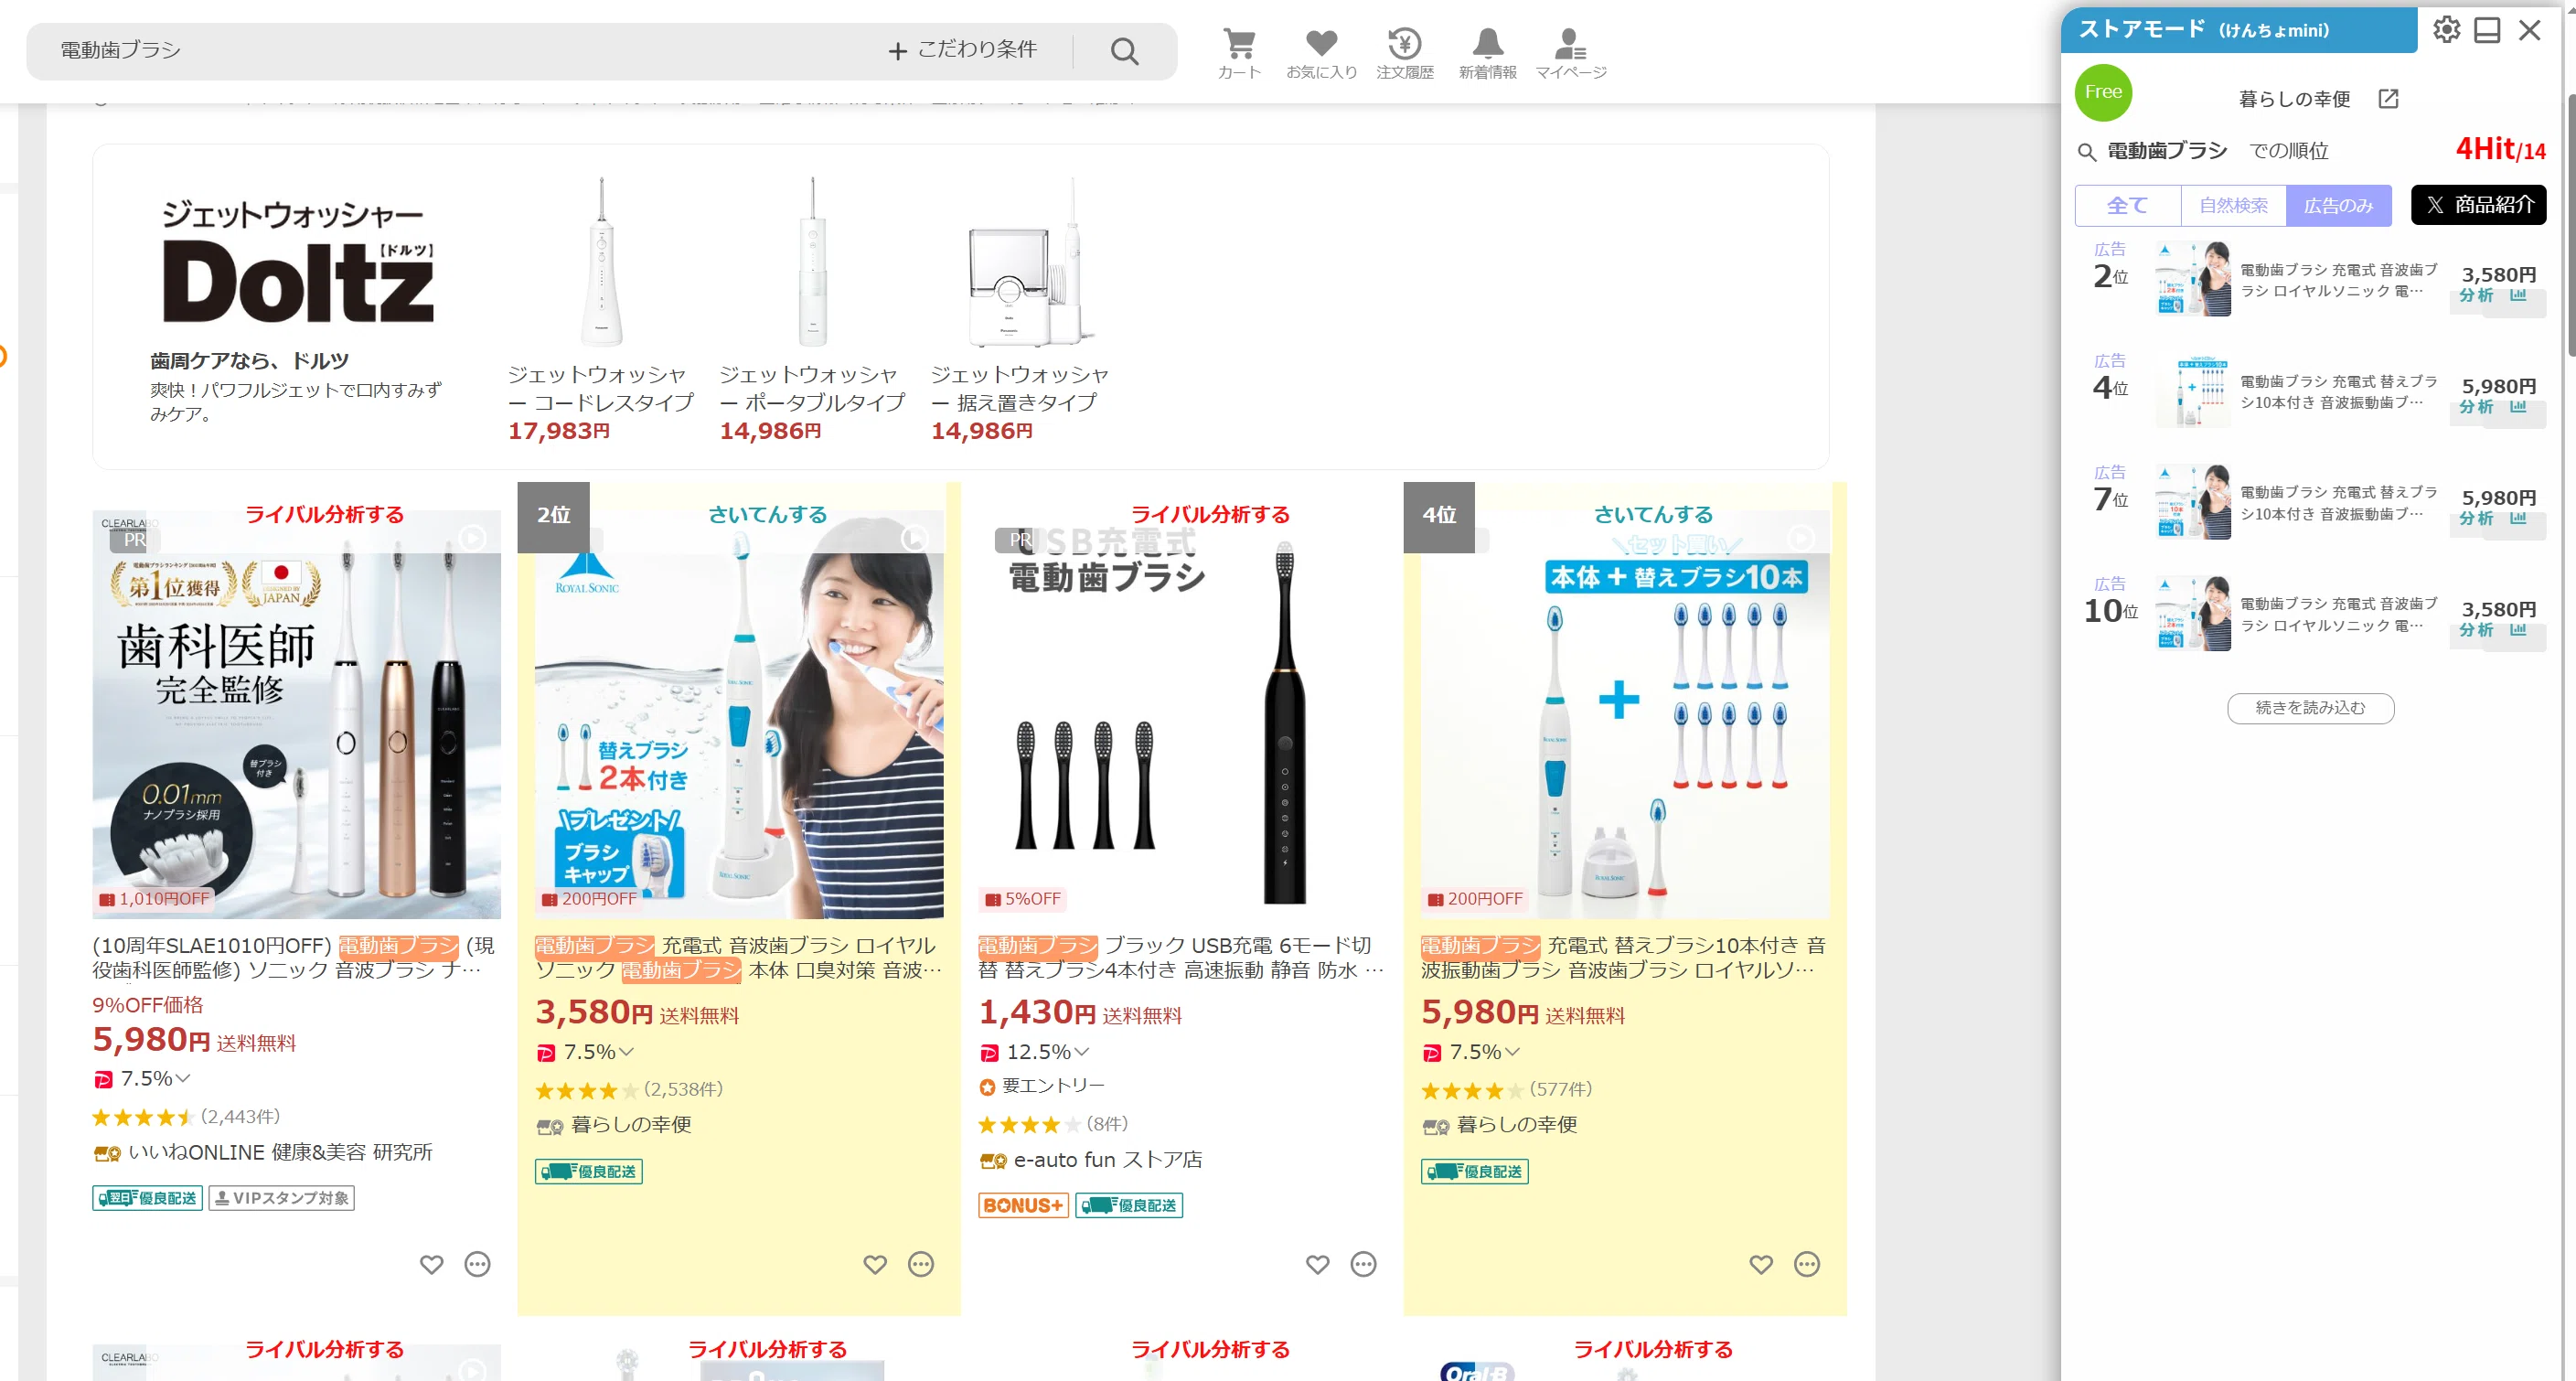Open more options for 1,430円 product
This screenshot has width=2576, height=1381.
(x=1364, y=1264)
